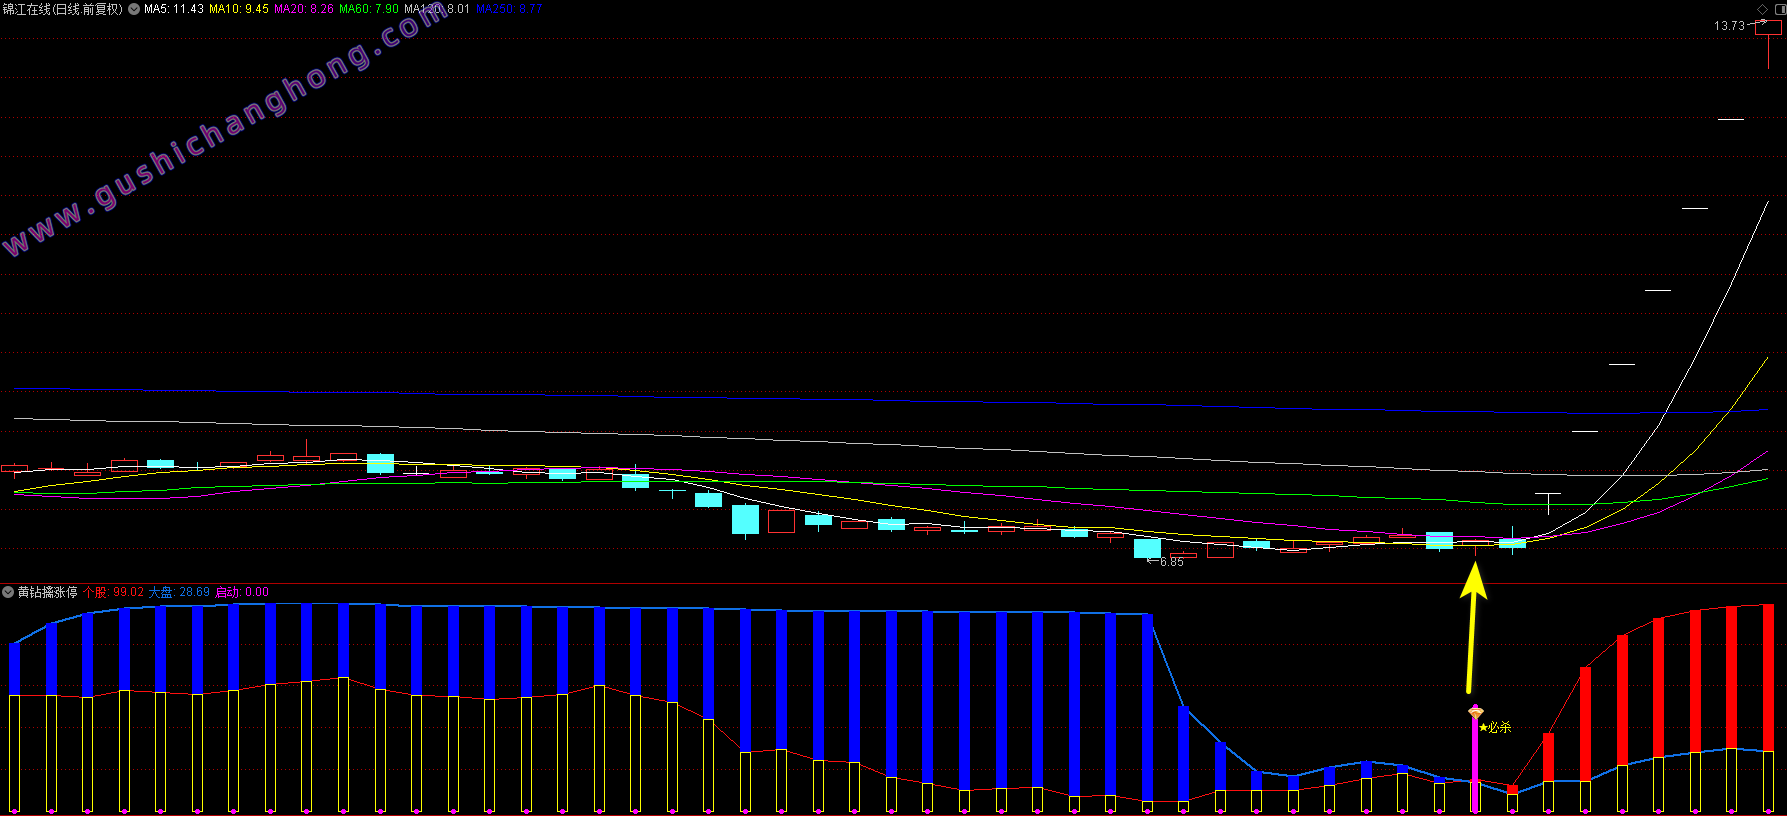Click the 6.85 low price label
This screenshot has height=816, width=1787.
(x=1172, y=562)
